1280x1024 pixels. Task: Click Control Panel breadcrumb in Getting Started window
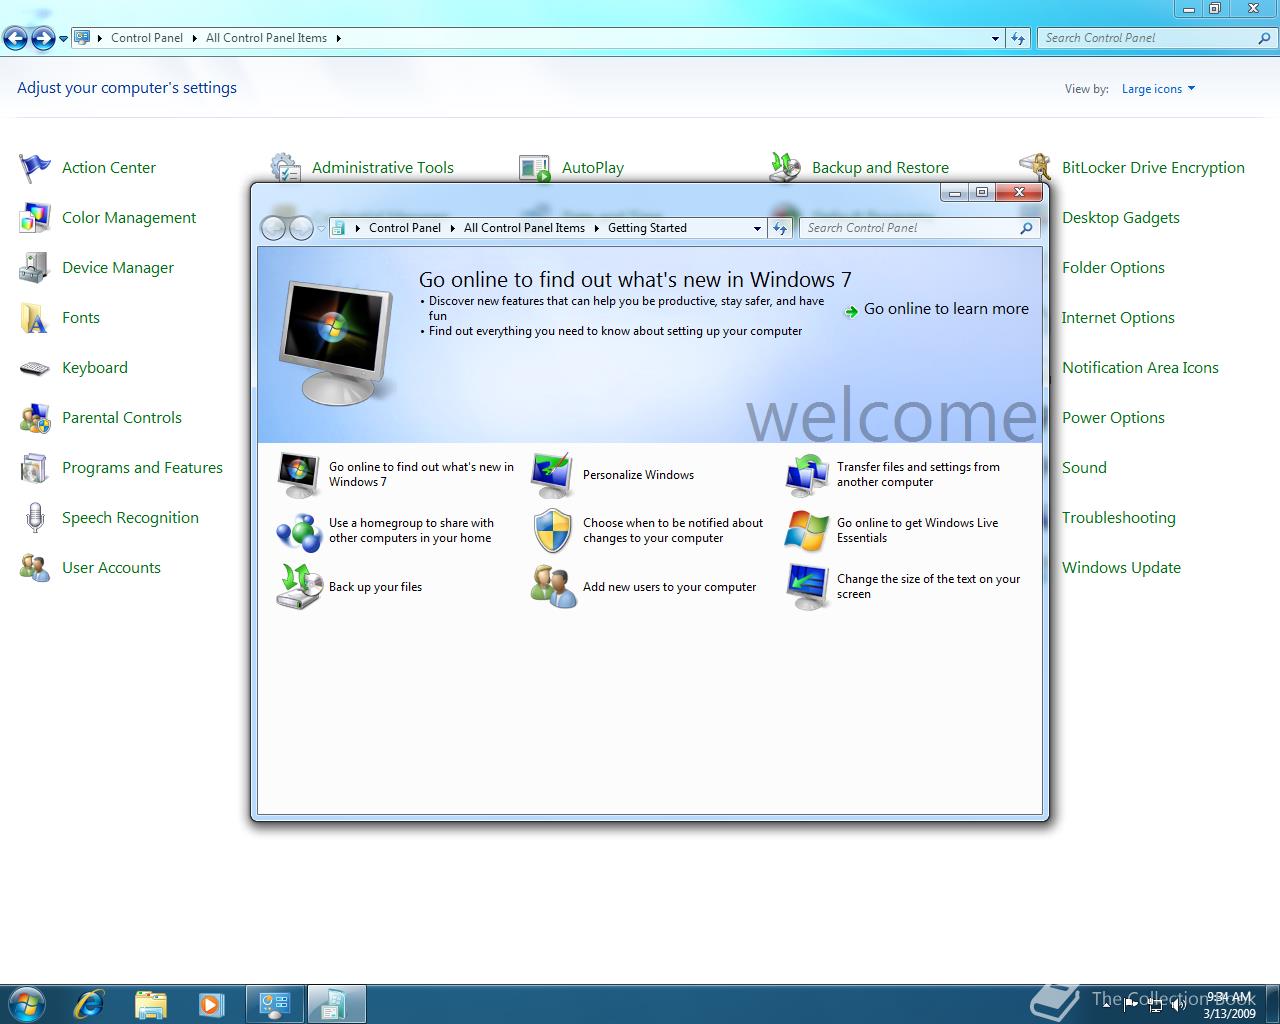(405, 228)
